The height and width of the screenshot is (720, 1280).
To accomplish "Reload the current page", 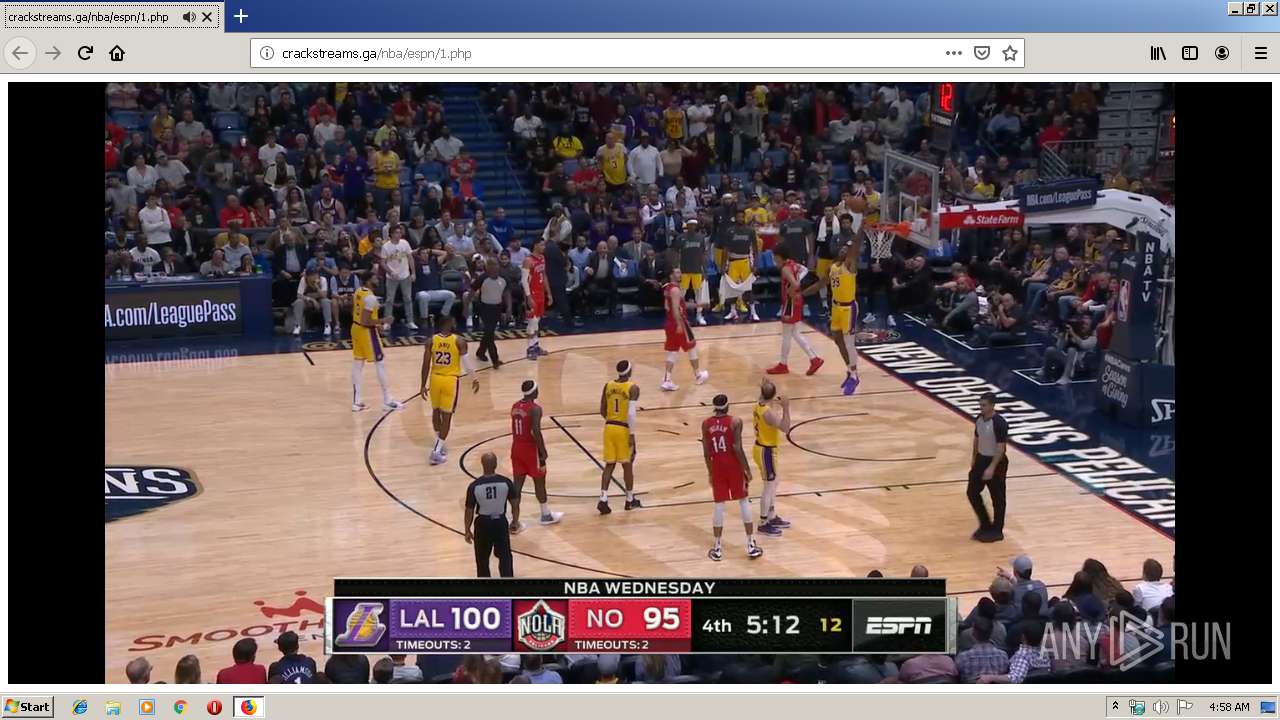I will (x=85, y=53).
